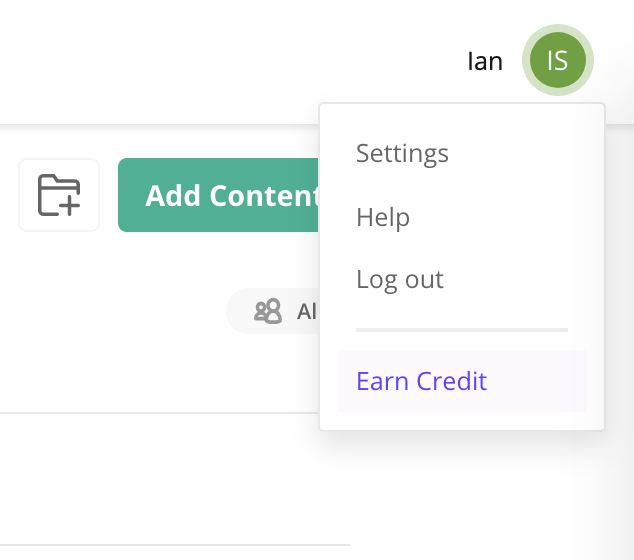The width and height of the screenshot is (634, 560).
Task: Open Settings from the user menu
Action: pos(402,153)
